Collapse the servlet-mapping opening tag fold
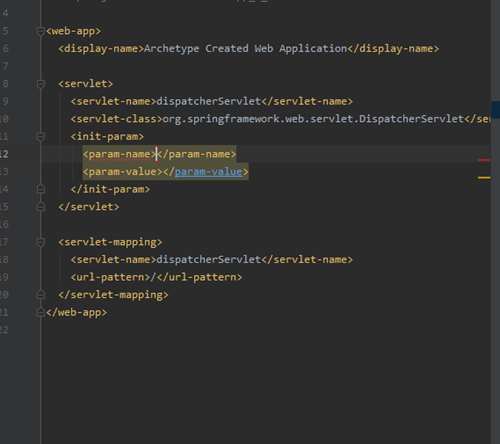500x444 pixels. pyautogui.click(x=40, y=242)
